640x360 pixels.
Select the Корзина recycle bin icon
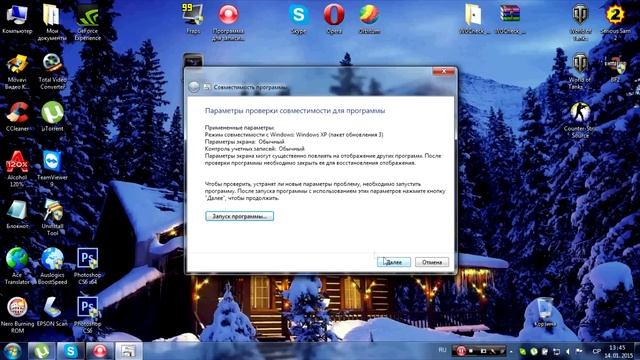pyautogui.click(x=545, y=313)
